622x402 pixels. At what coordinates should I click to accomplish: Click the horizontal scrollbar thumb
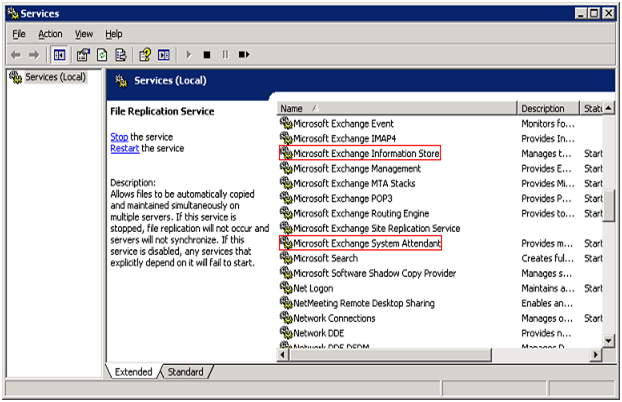[390, 354]
